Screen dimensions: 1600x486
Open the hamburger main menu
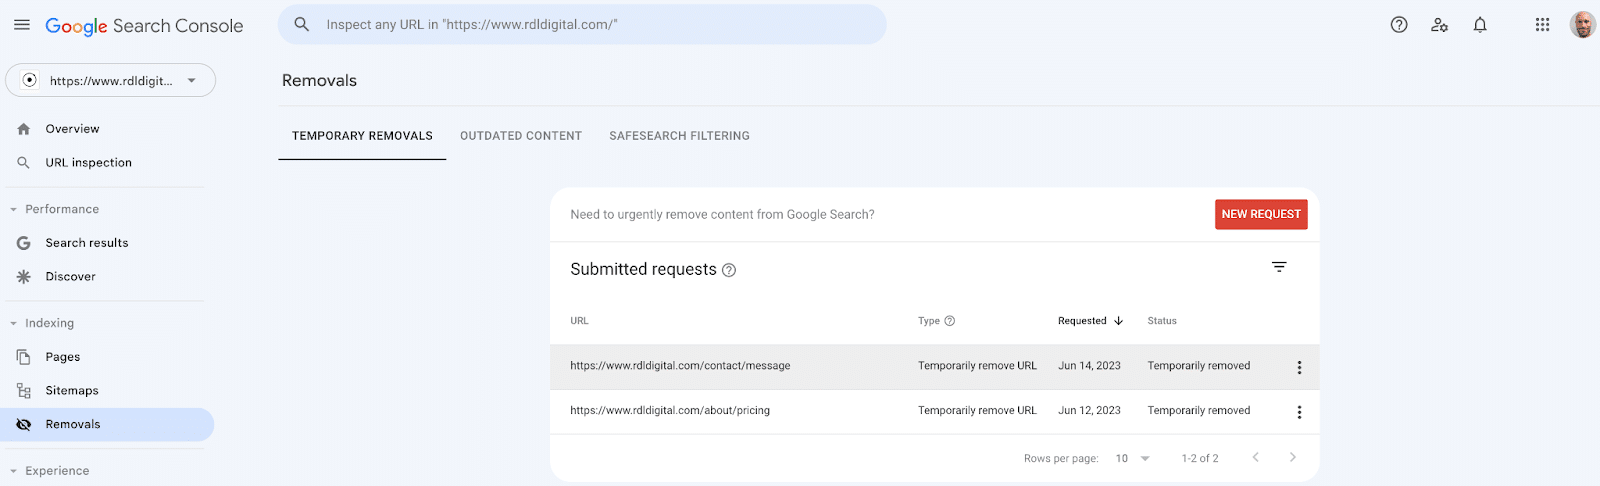[x=22, y=25]
